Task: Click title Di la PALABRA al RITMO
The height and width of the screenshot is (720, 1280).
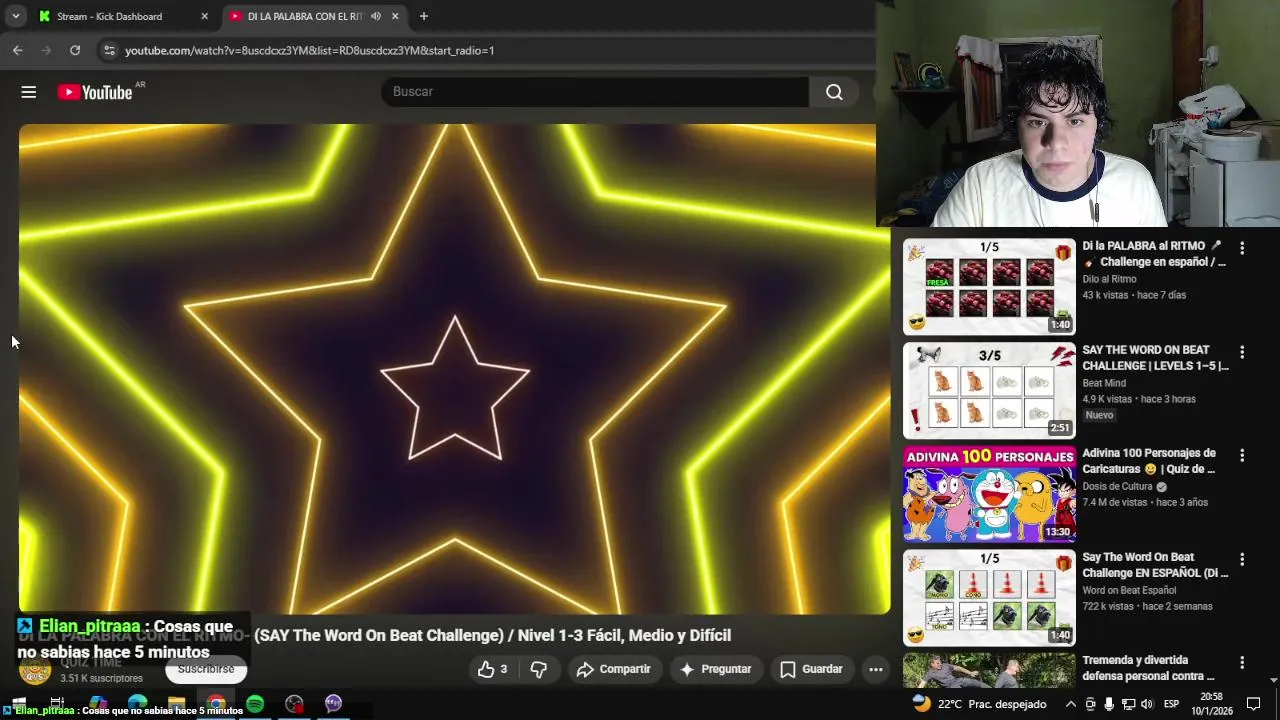Action: [x=1154, y=254]
